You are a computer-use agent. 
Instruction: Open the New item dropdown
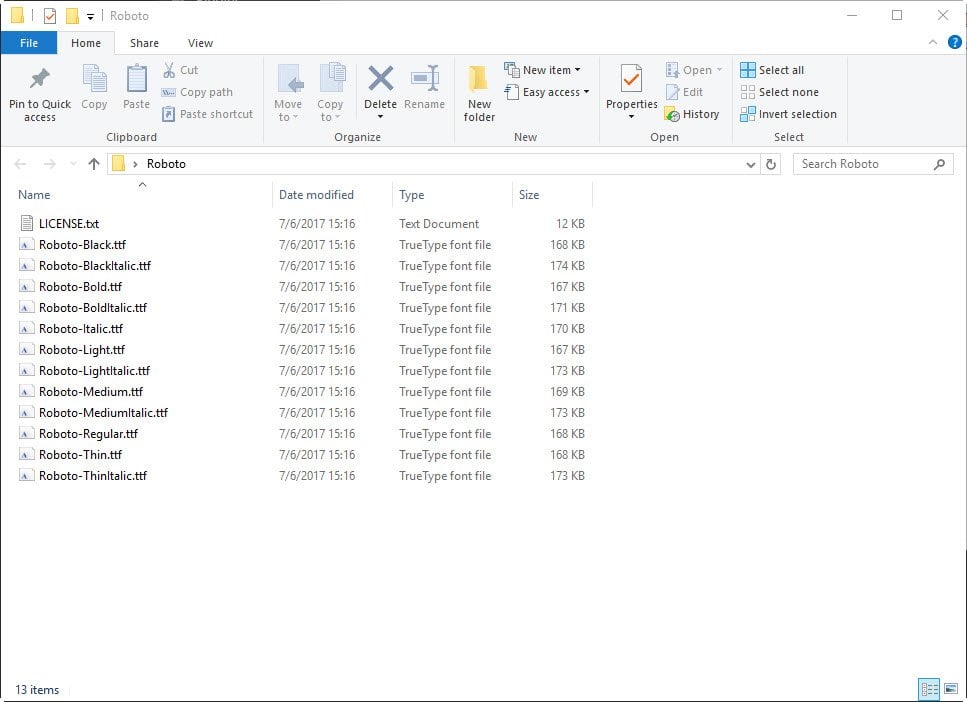546,69
